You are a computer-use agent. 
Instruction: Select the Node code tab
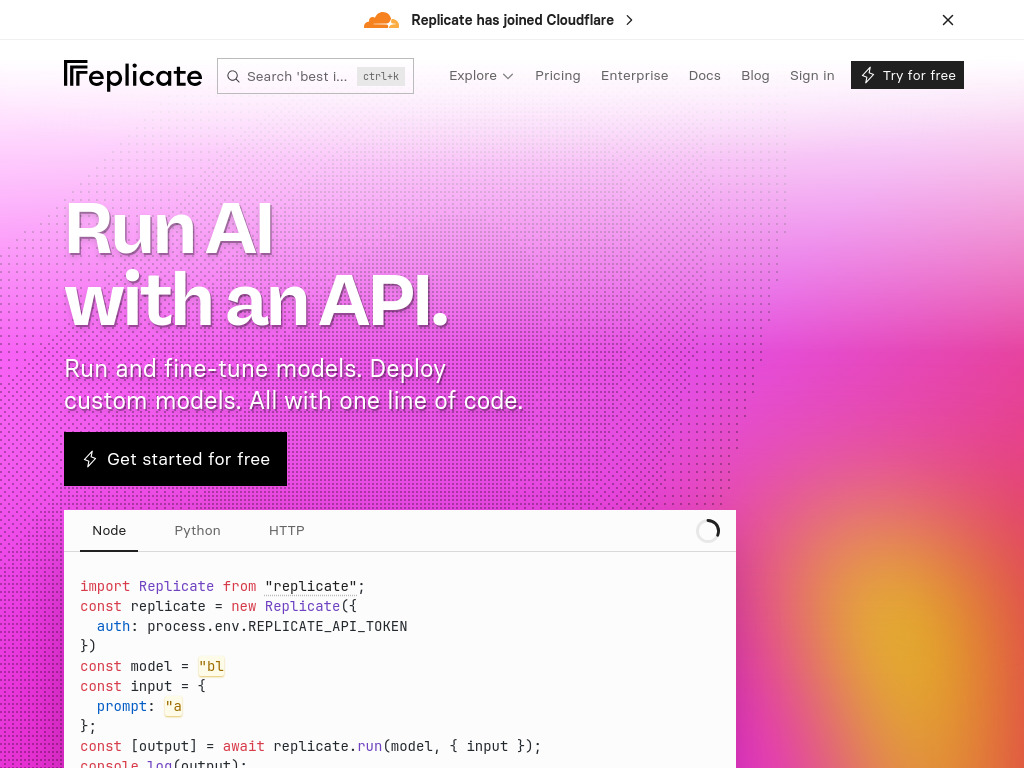coord(109,531)
